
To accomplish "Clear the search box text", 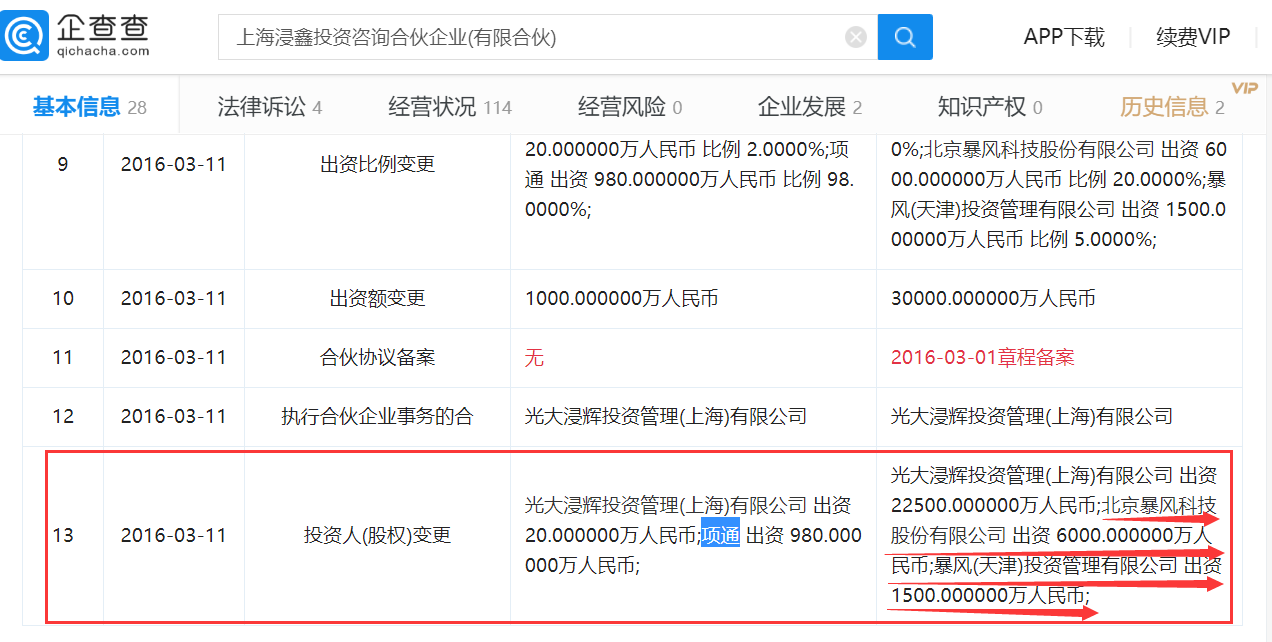I will pyautogui.click(x=856, y=38).
